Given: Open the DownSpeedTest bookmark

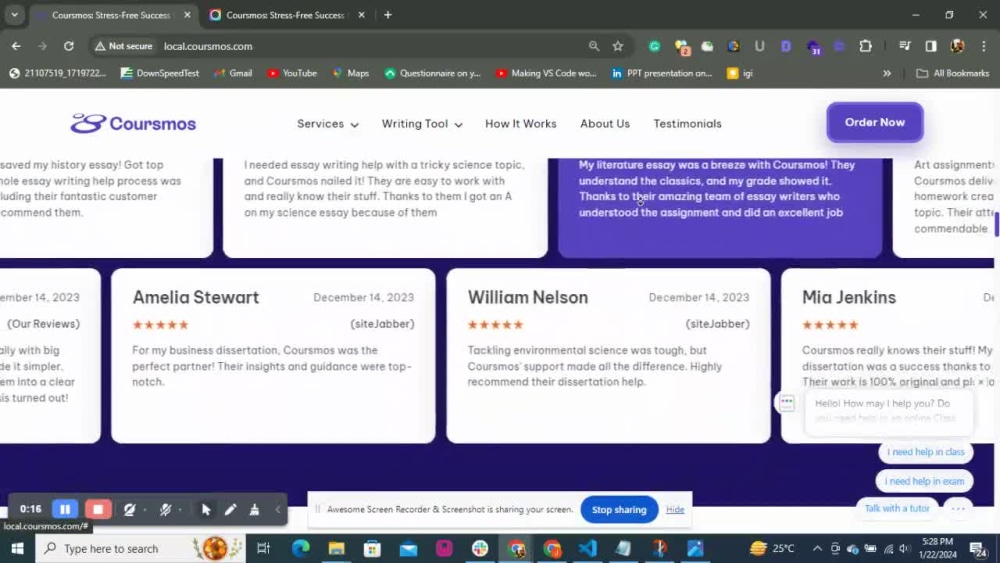Looking at the screenshot, I should coord(160,73).
